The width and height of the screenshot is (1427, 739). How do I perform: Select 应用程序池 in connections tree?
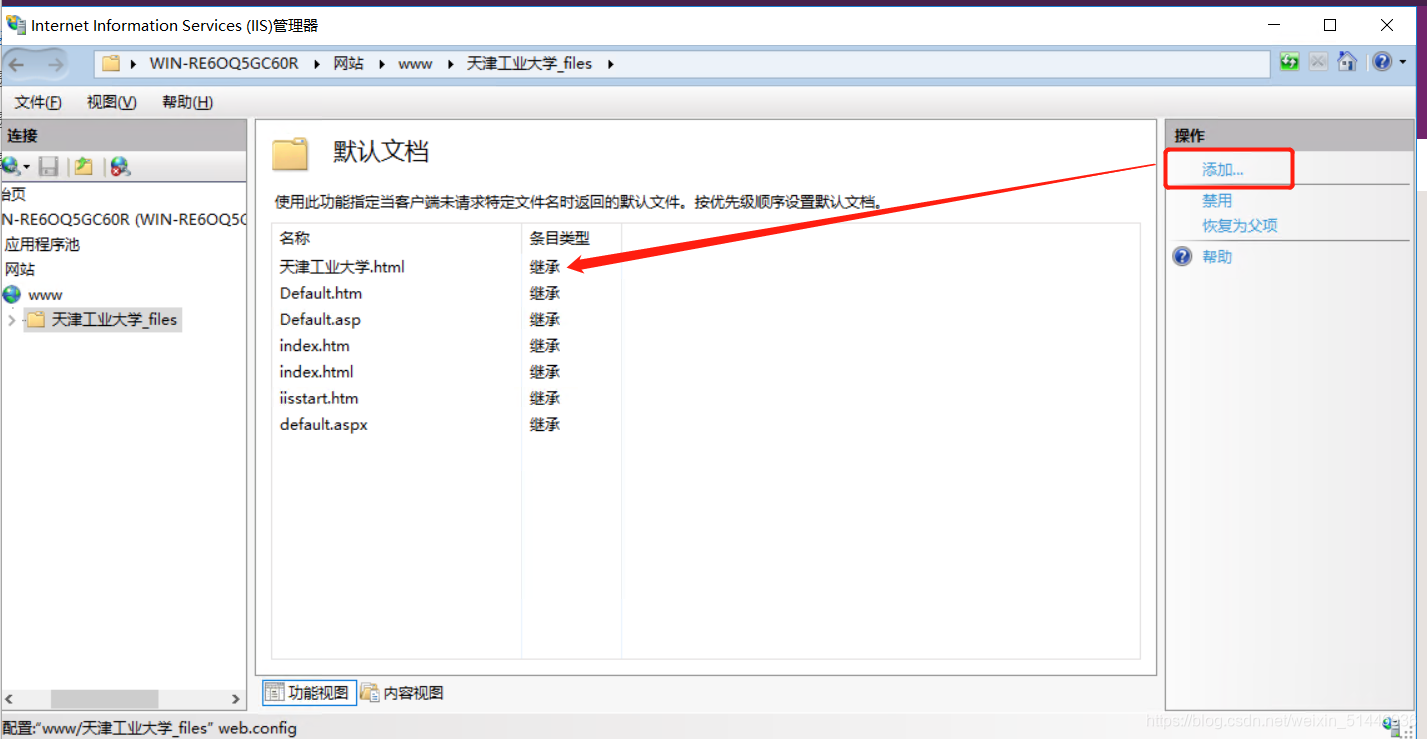click(42, 244)
